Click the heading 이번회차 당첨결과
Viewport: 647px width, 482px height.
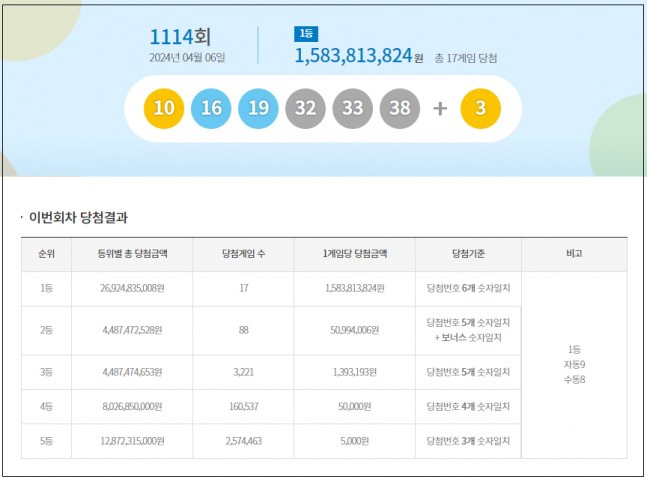tap(78, 217)
